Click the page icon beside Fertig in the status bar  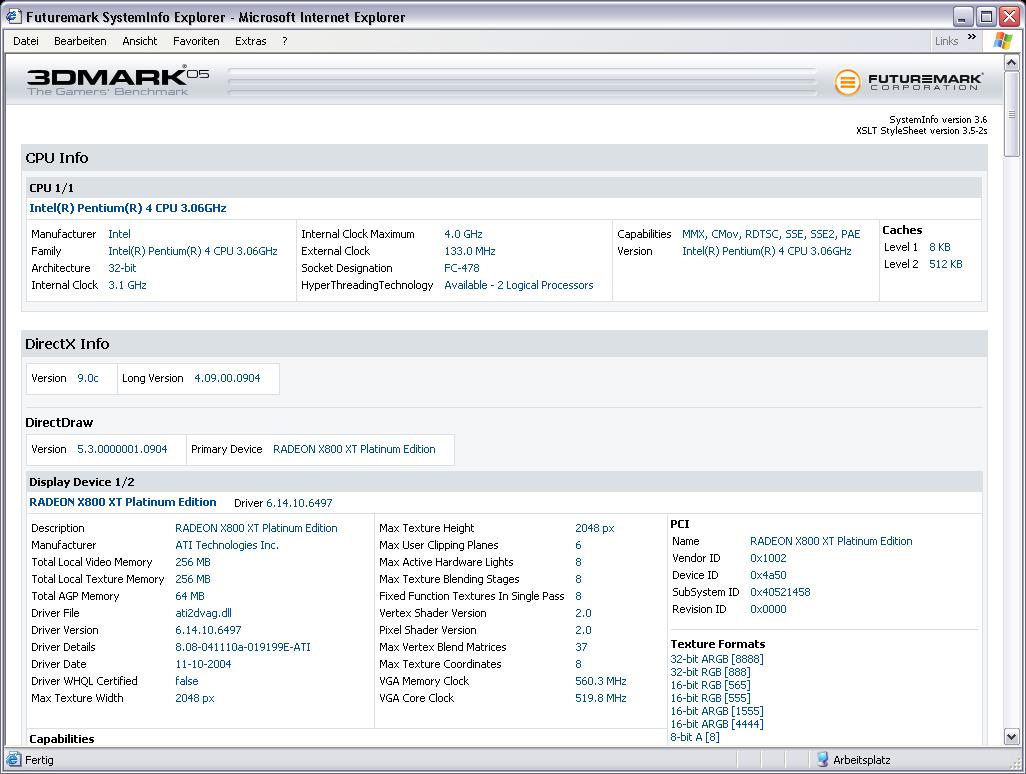click(13, 760)
